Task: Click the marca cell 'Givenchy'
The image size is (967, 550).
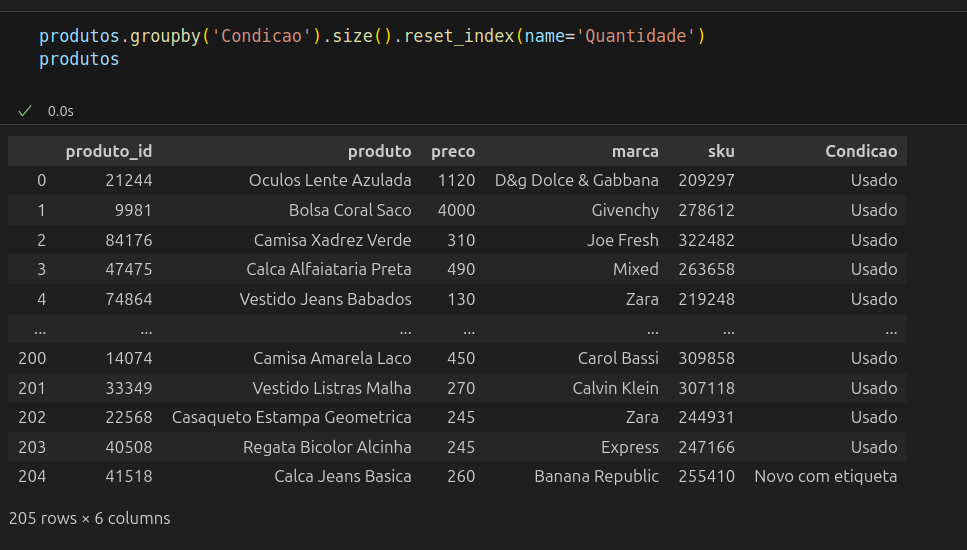Action: pos(625,210)
